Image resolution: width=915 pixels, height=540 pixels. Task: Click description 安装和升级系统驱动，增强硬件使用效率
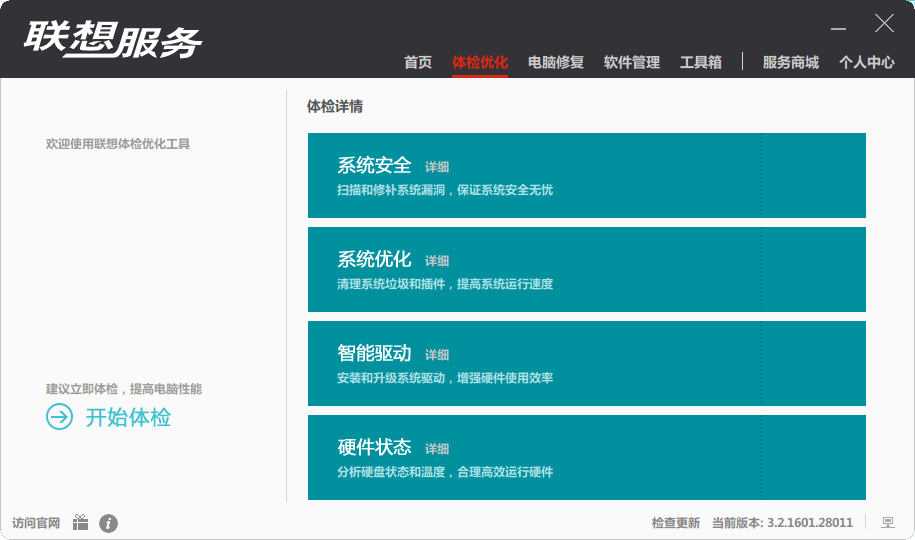445,378
